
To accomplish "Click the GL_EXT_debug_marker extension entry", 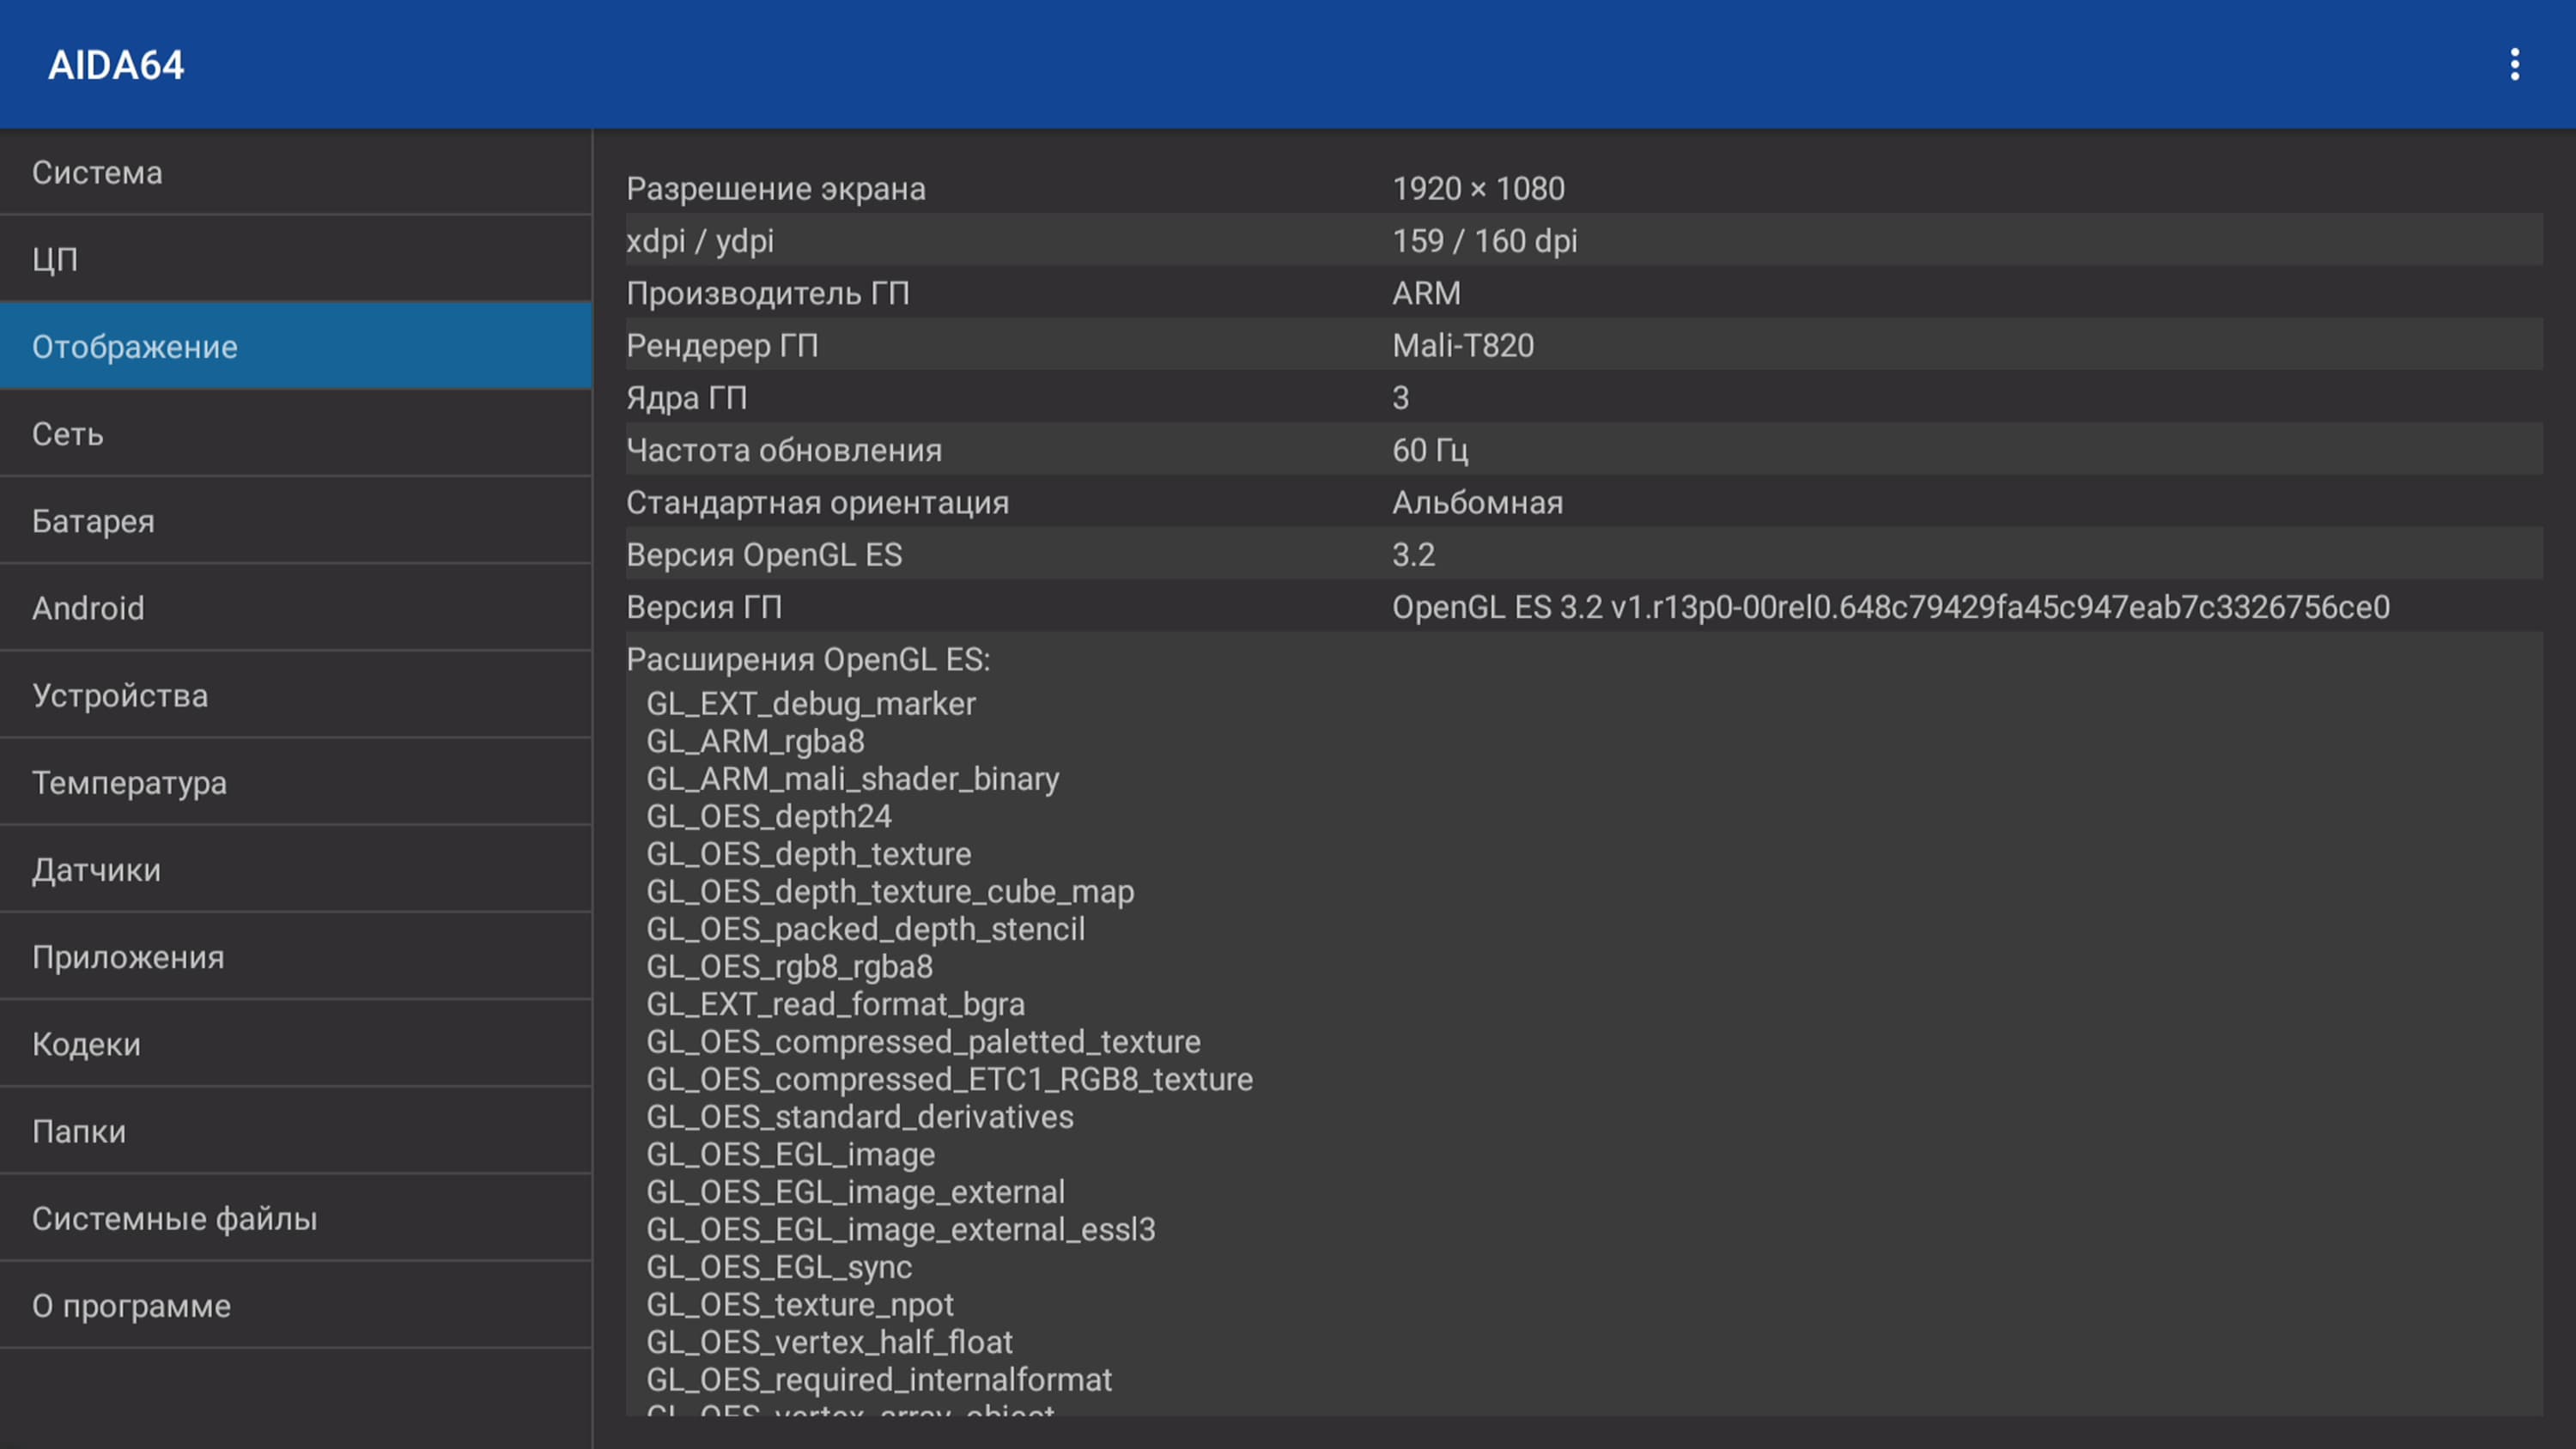I will coord(810,703).
